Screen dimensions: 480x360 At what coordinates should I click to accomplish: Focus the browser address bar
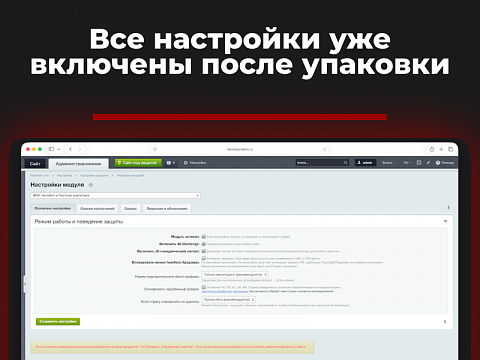pyautogui.click(x=240, y=149)
